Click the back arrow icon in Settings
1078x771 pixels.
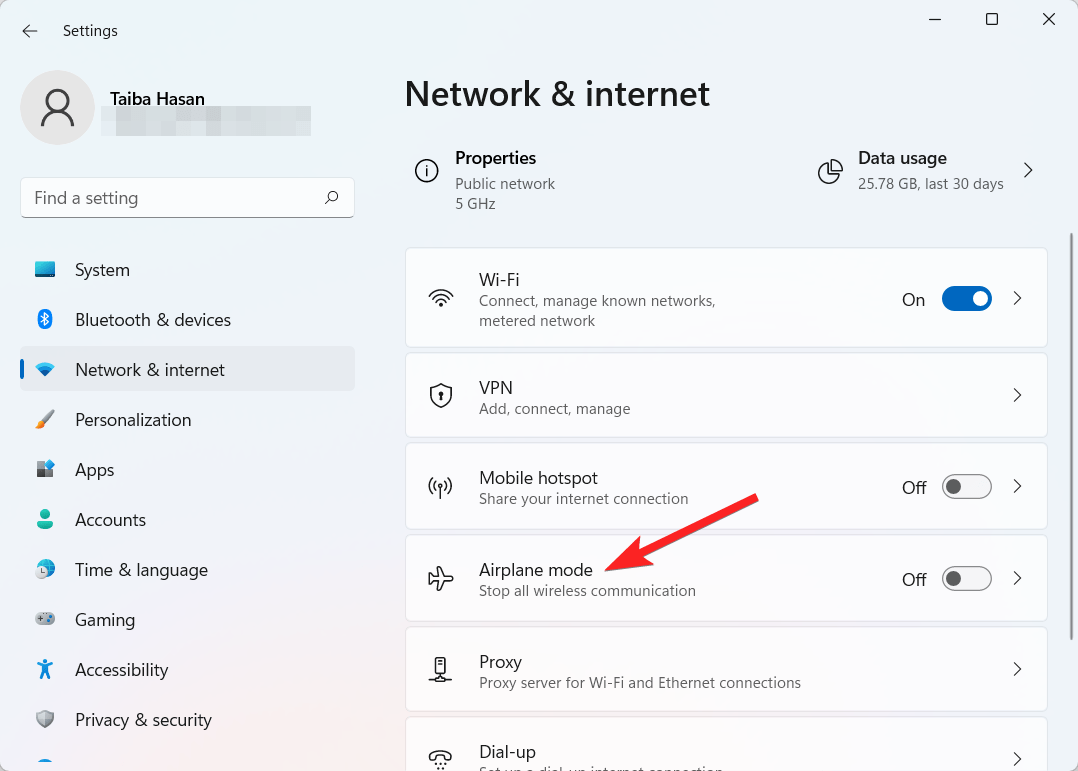[30, 31]
